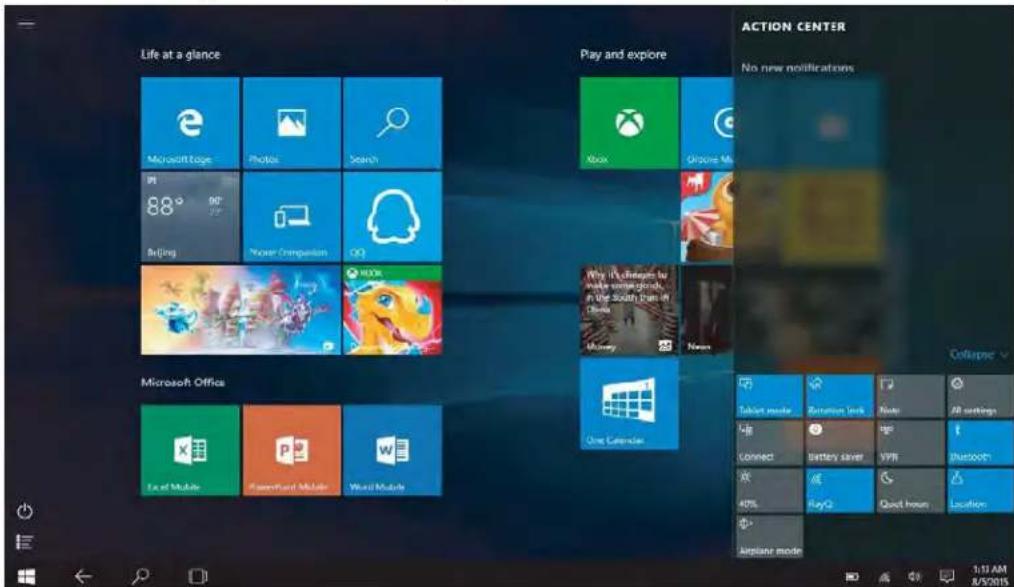Open the PowerPoint Mobile tile
Viewport: 1014px width, 587px height.
(291, 450)
